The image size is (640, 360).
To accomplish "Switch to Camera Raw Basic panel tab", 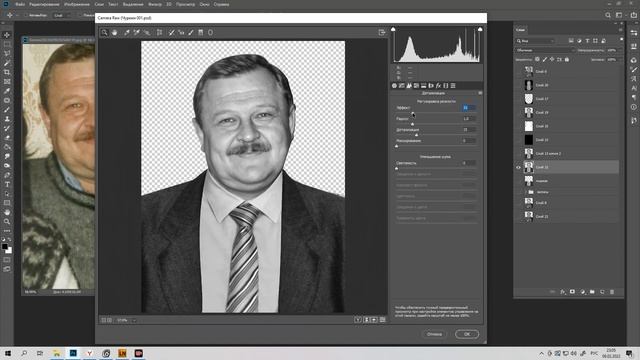I will click(394, 86).
